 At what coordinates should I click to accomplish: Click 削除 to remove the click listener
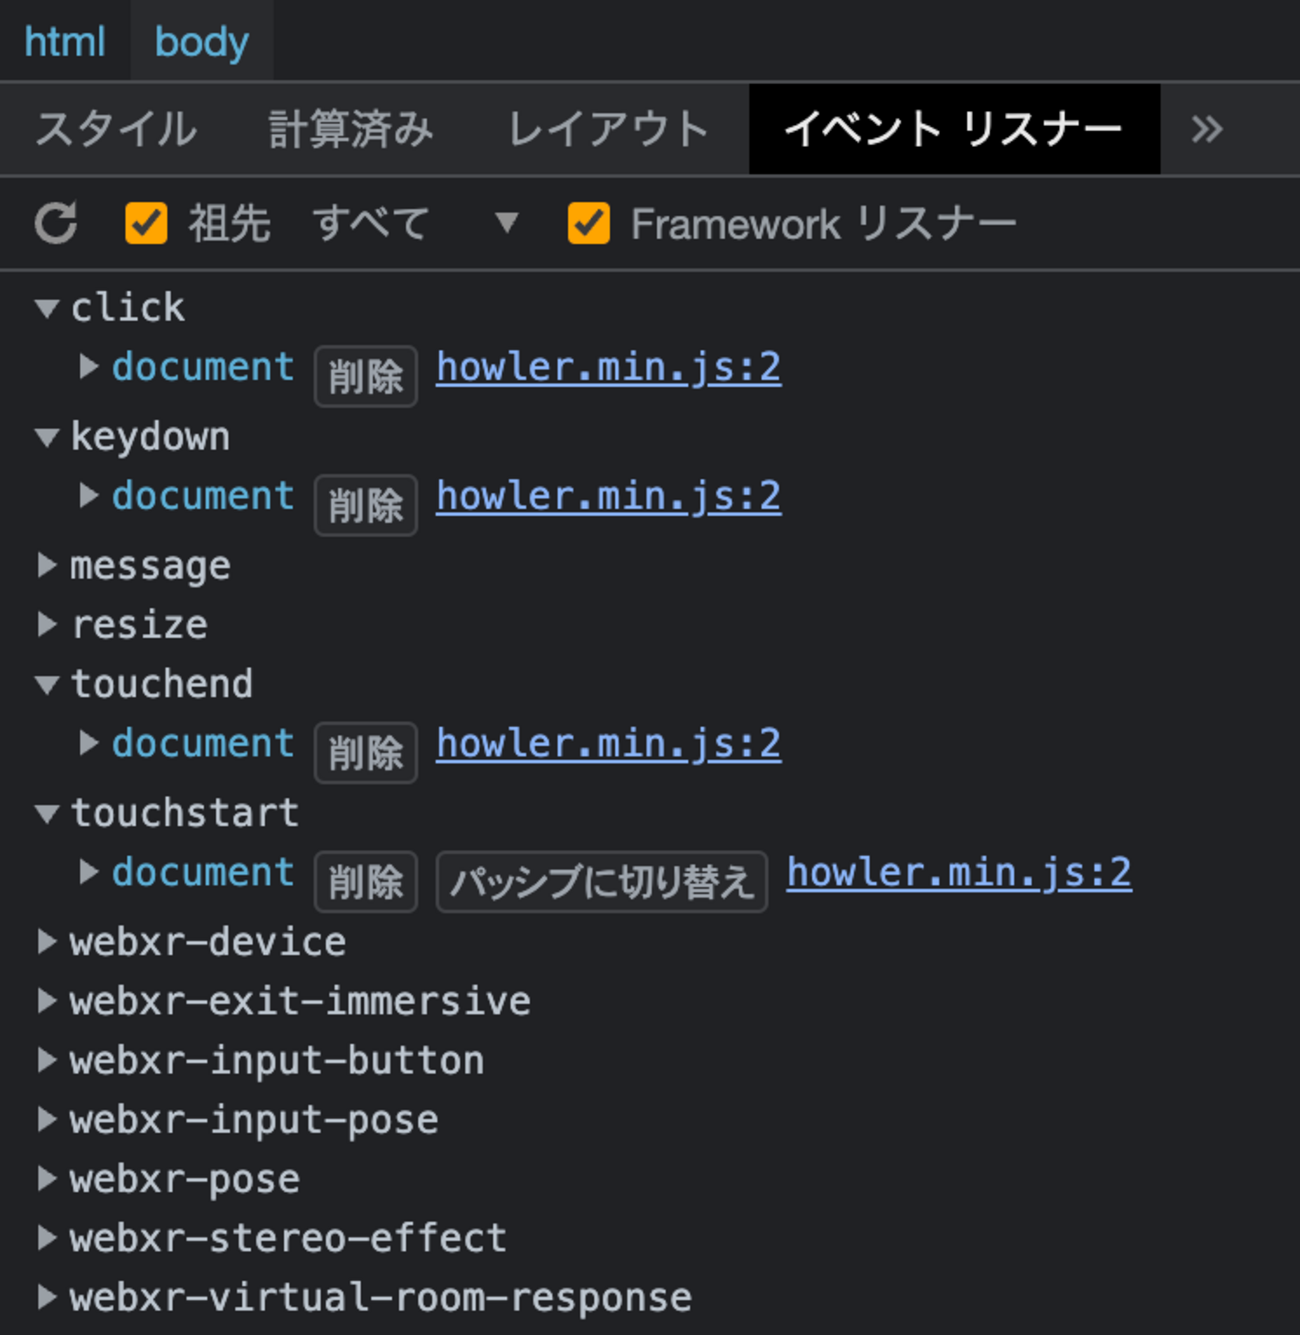(365, 376)
